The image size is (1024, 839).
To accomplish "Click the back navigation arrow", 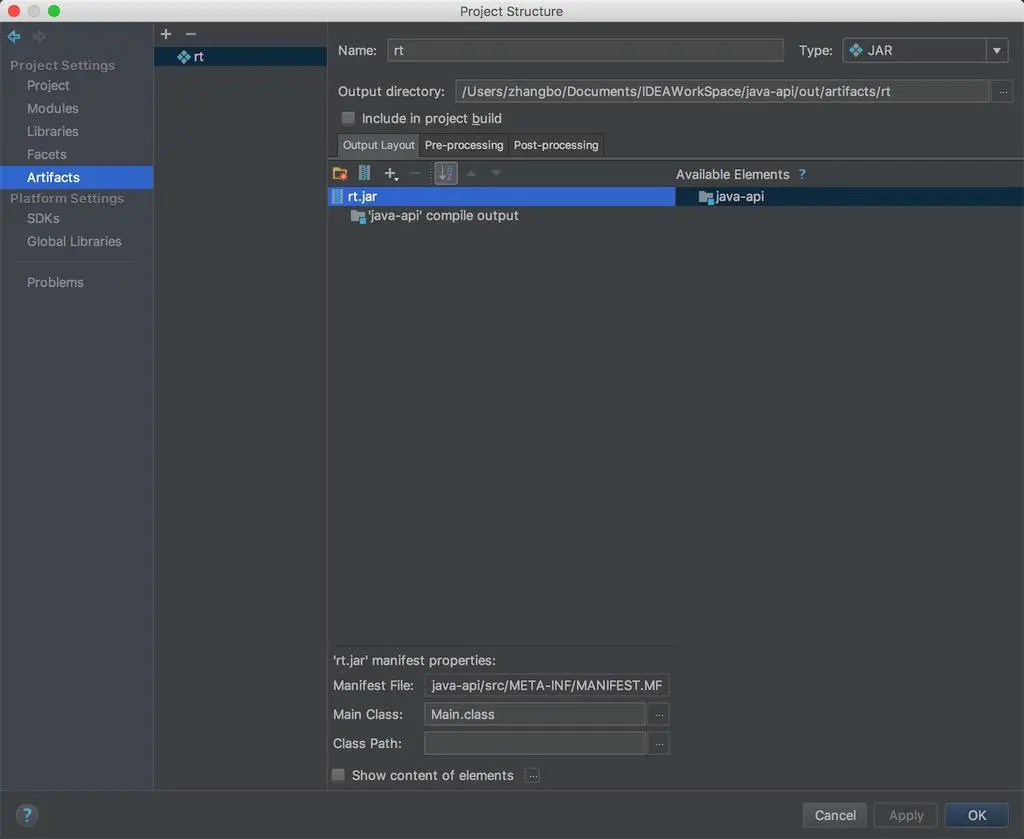I will pyautogui.click(x=14, y=37).
